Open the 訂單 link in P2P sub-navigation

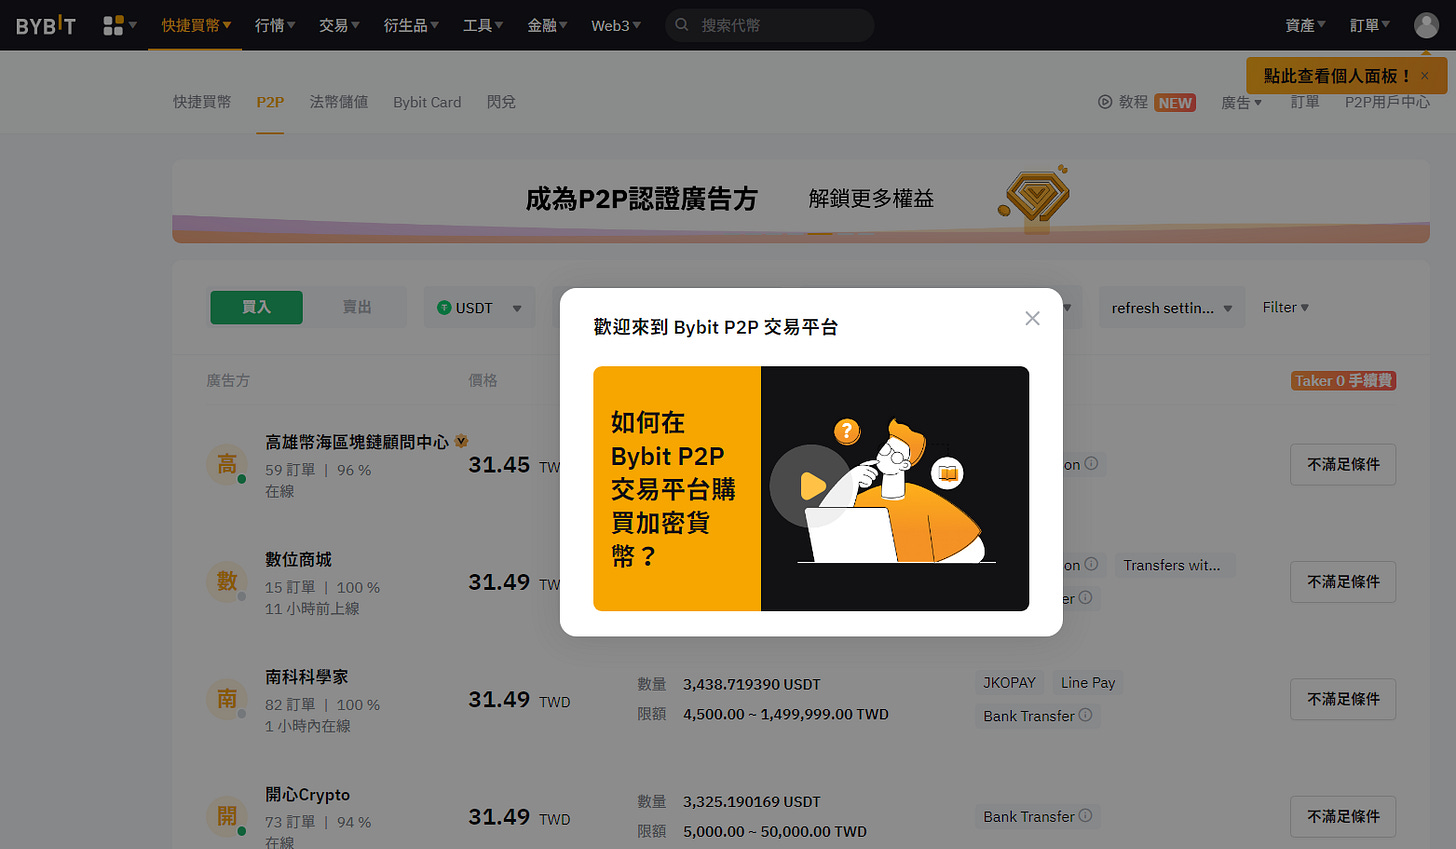coord(1305,102)
